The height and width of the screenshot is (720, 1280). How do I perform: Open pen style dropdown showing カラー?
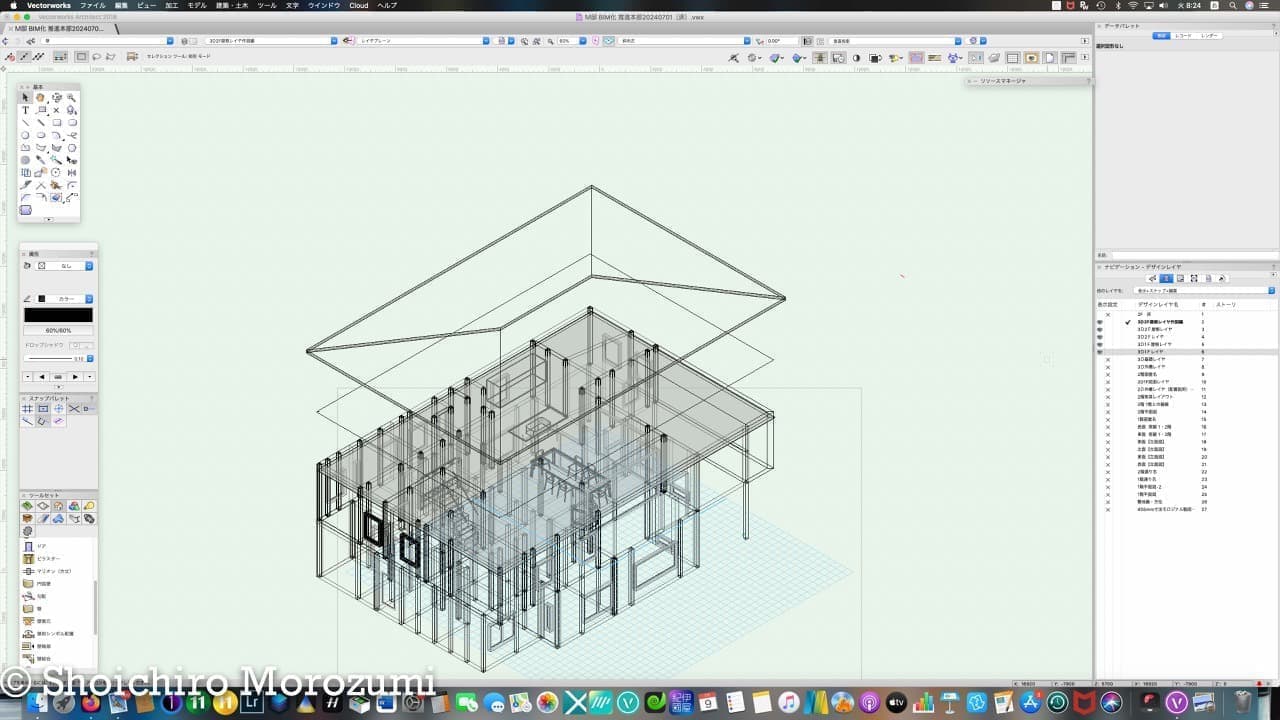(66, 299)
